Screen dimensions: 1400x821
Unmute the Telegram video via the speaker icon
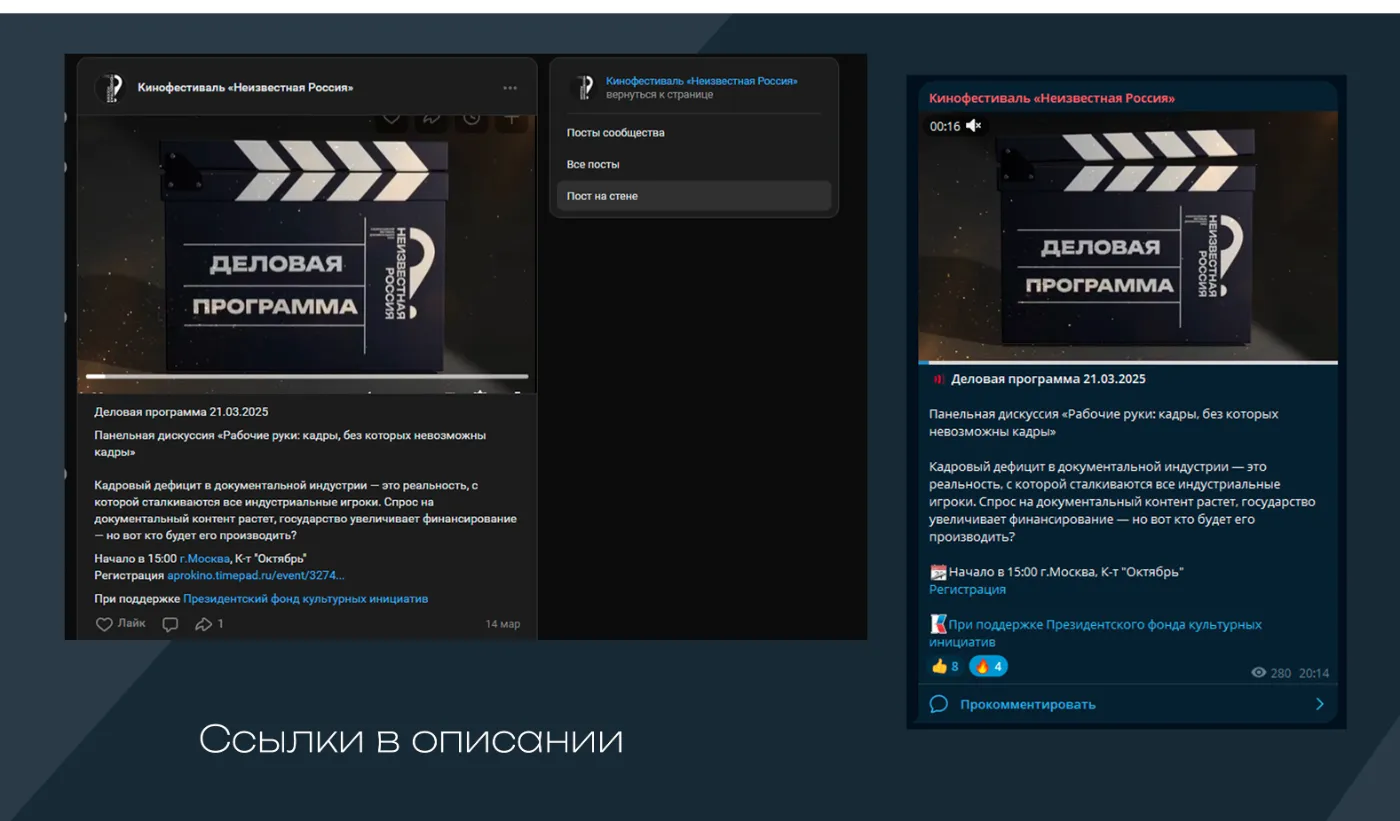(973, 126)
